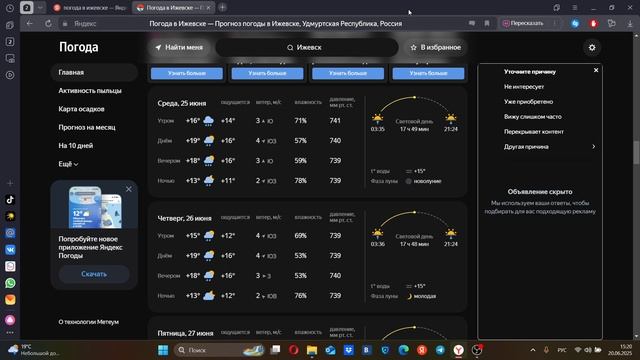
Task: Open the vertical tabs panel icon
Action: point(10,25)
